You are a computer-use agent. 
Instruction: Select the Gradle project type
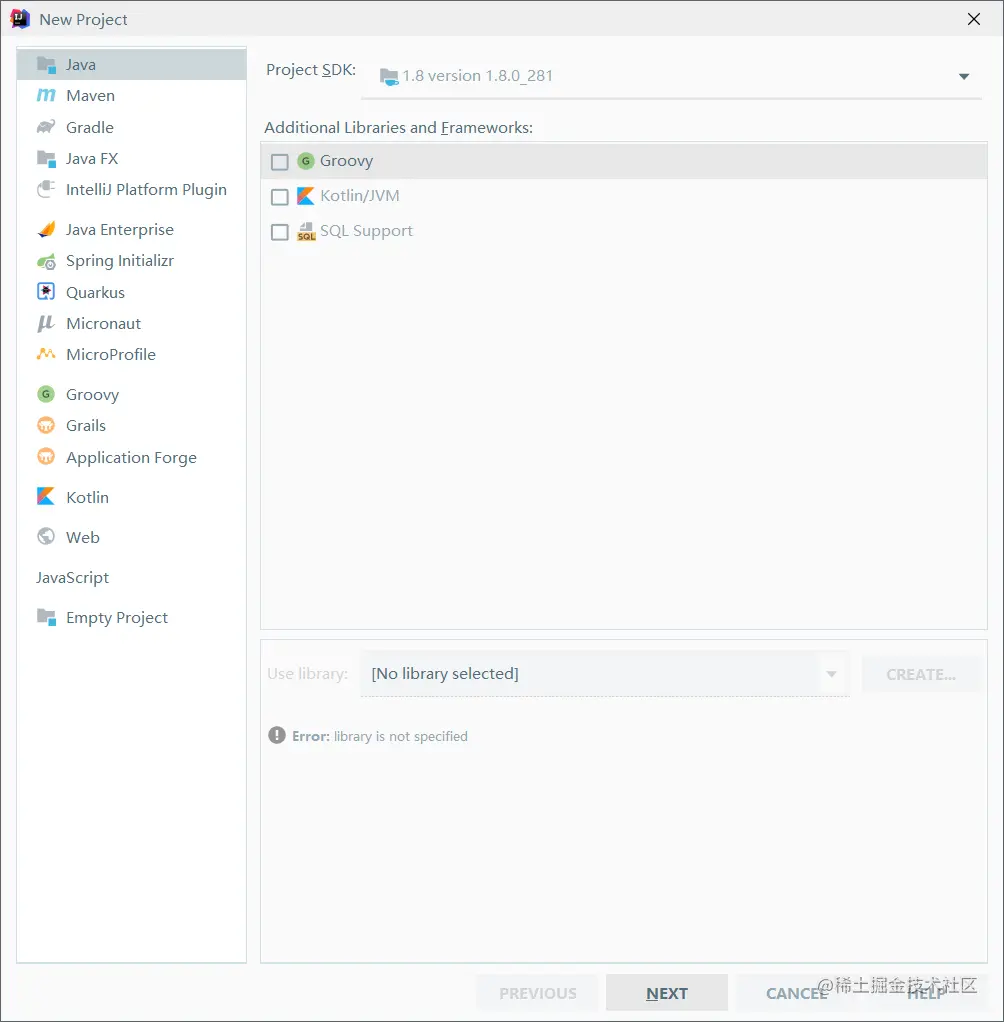(132, 127)
